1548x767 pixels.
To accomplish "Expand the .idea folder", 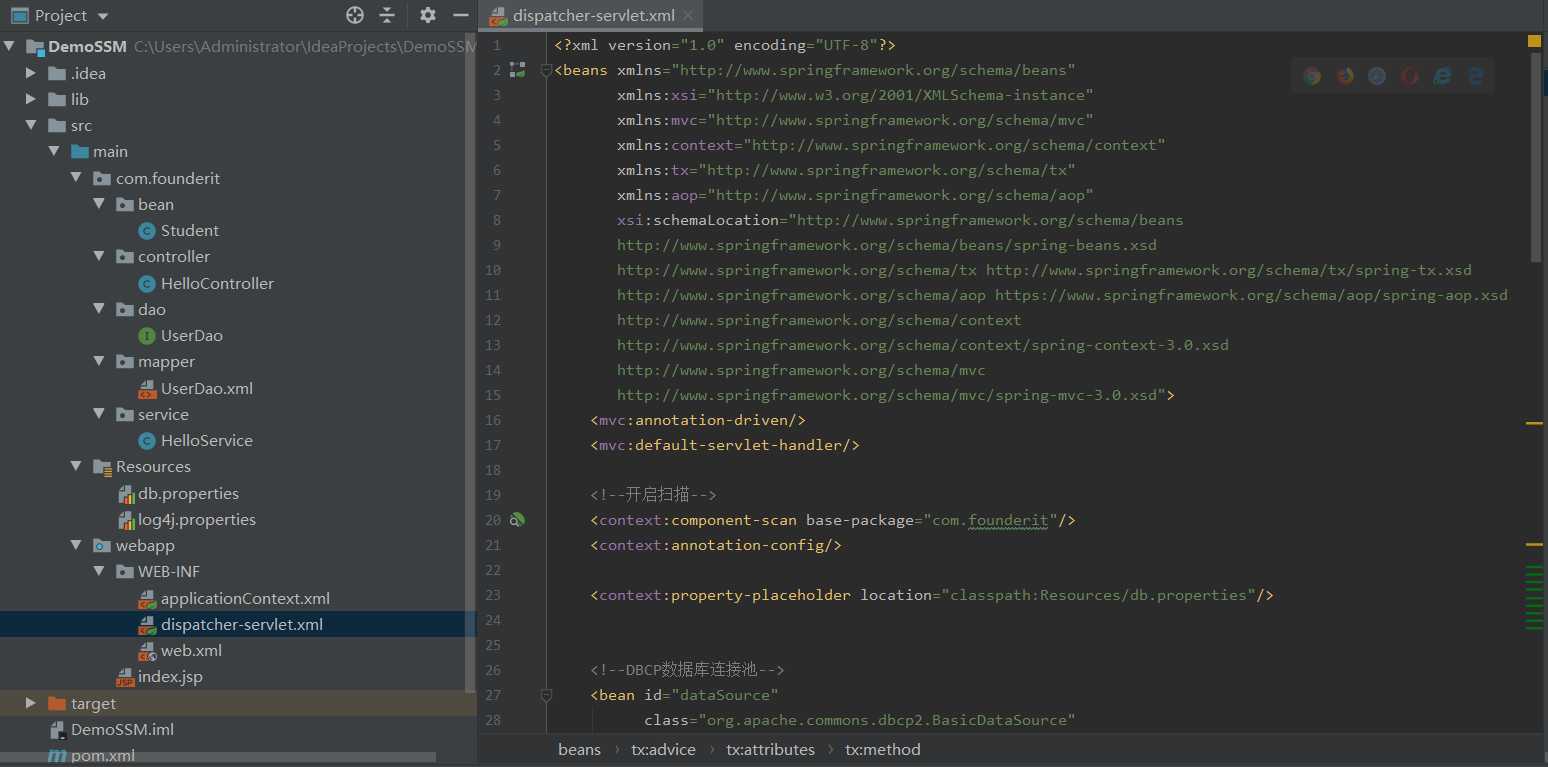I will tap(31, 73).
